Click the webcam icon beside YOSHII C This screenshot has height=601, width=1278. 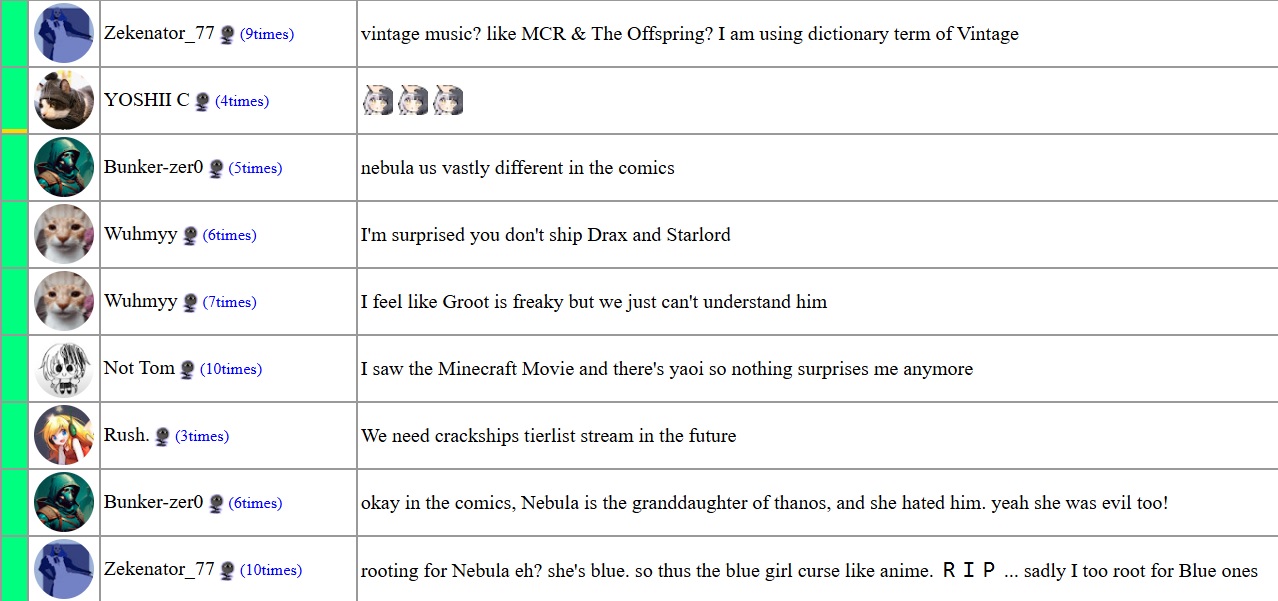(202, 101)
